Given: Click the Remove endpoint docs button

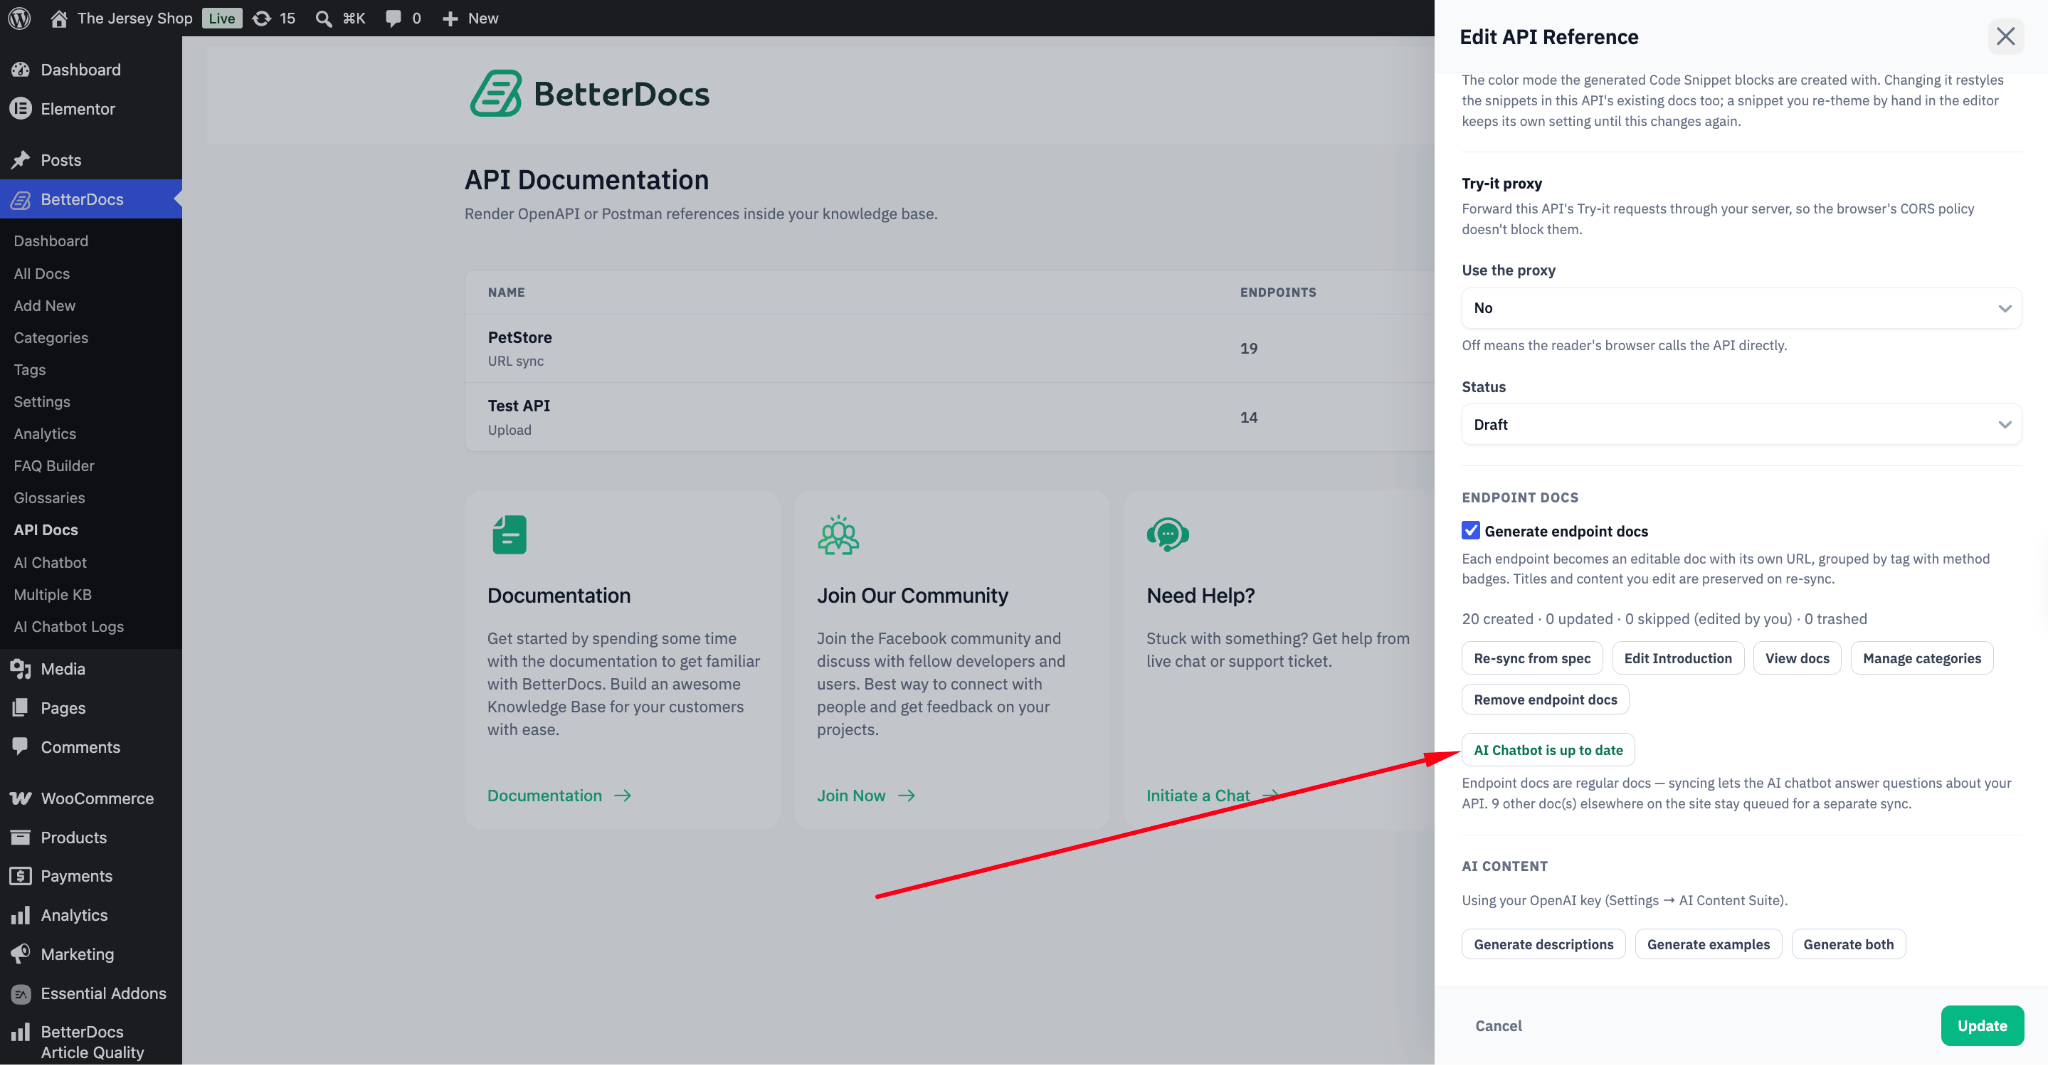Looking at the screenshot, I should (1545, 699).
